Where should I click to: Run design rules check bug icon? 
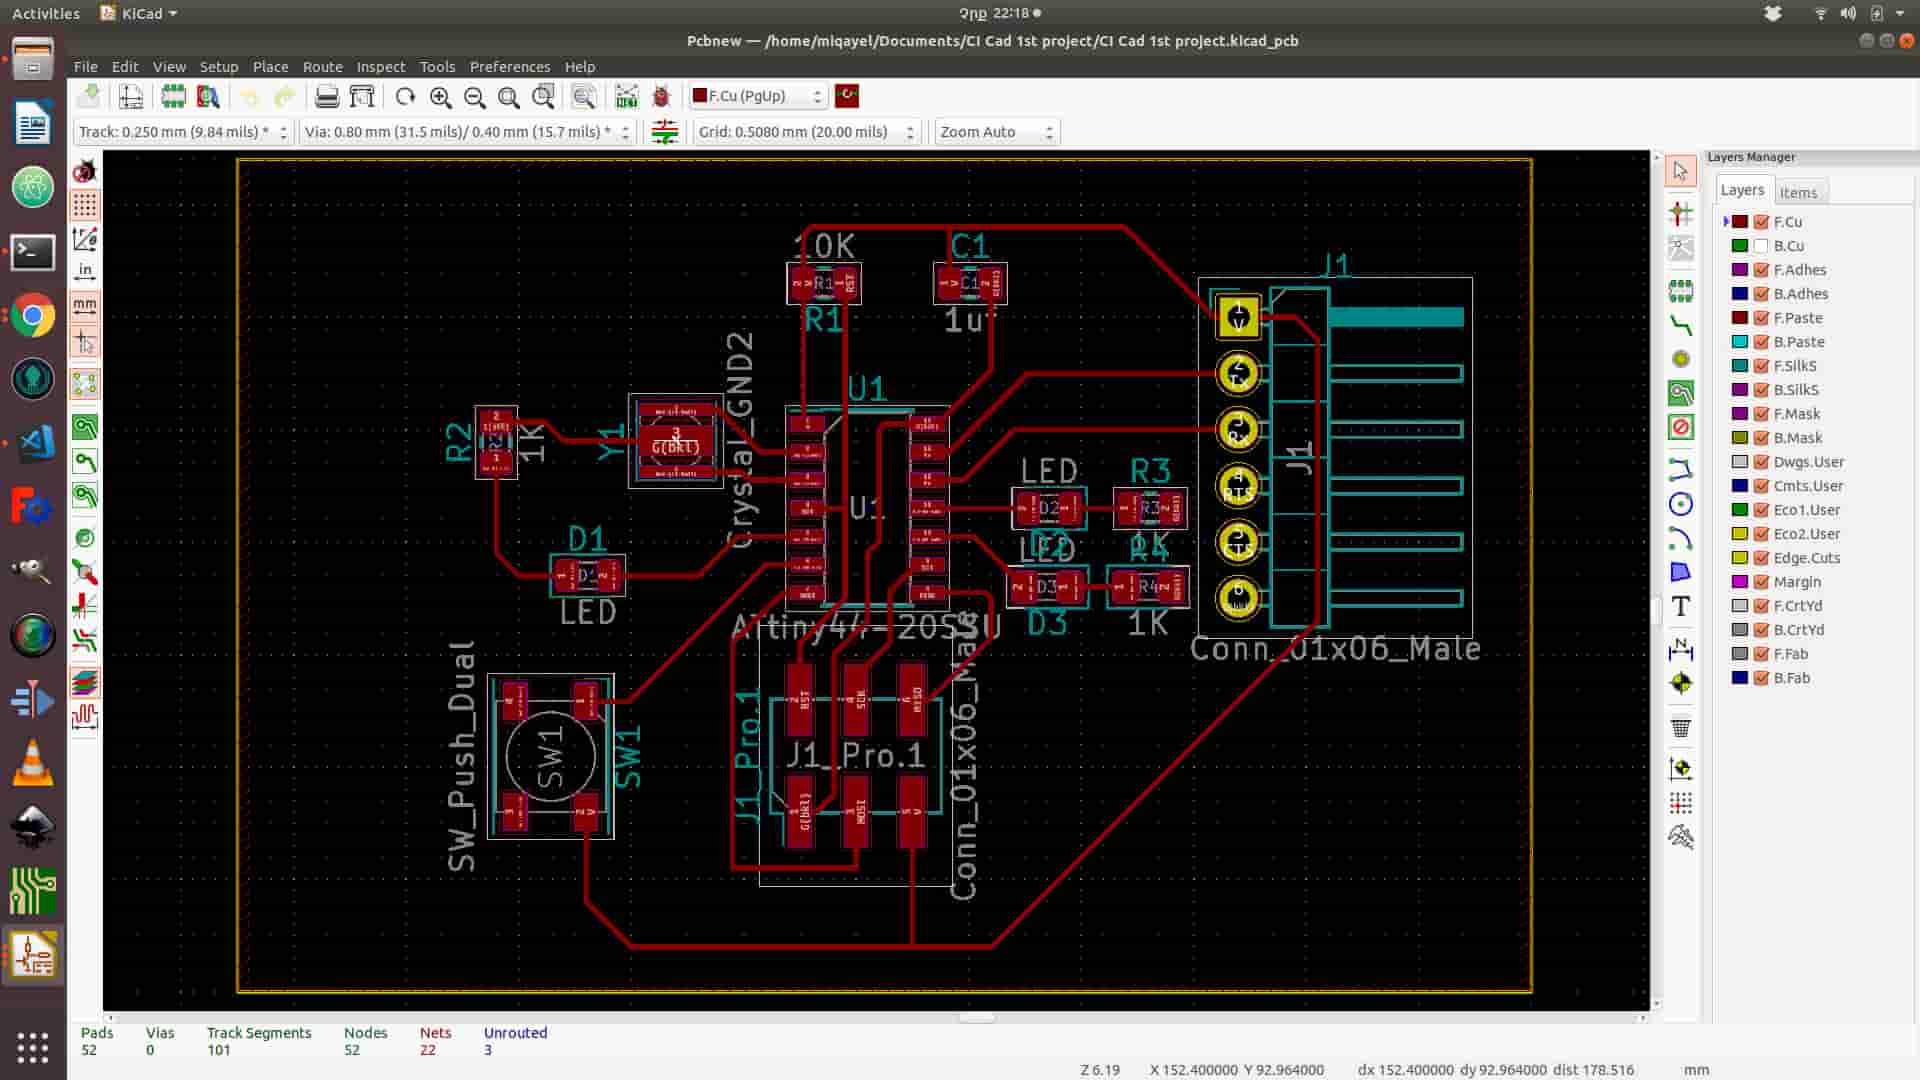coord(661,97)
